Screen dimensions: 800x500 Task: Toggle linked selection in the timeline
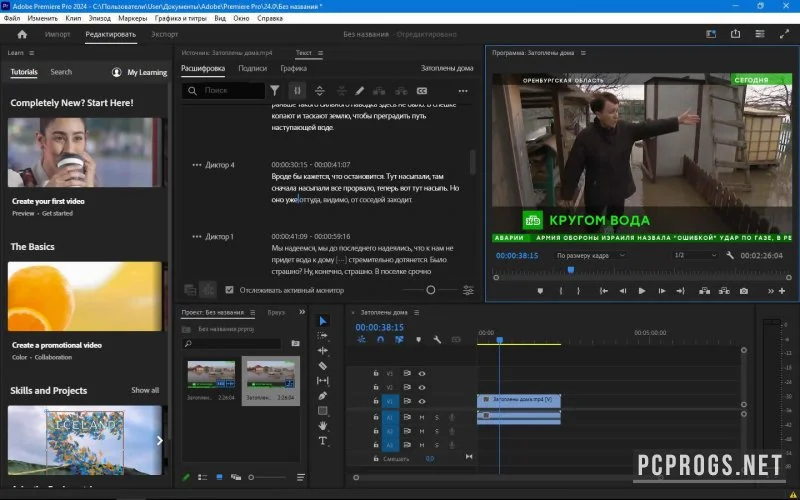point(399,339)
